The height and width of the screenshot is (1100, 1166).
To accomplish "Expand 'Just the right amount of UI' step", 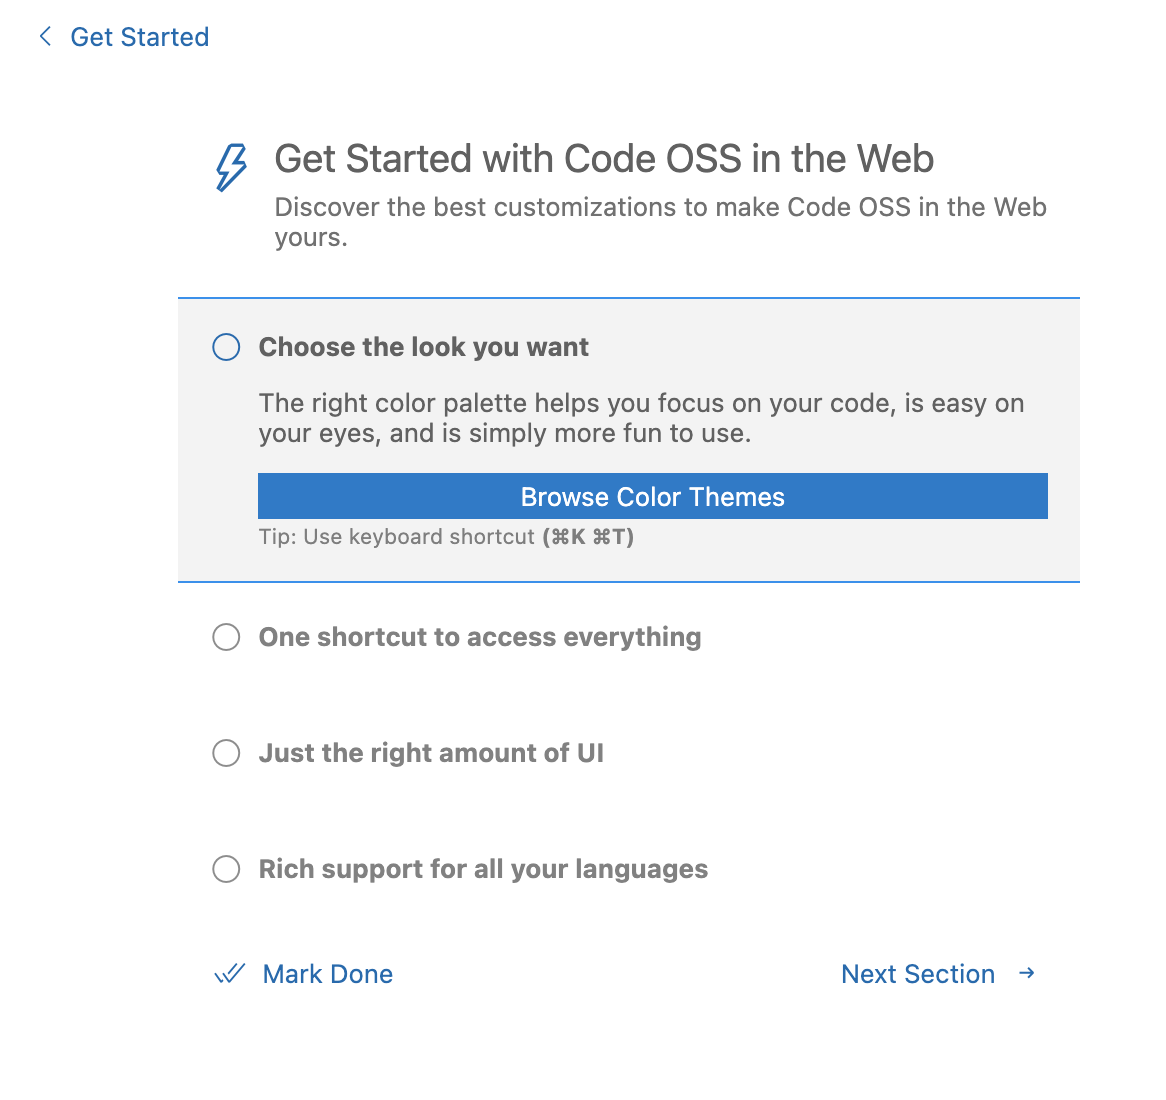I will [431, 753].
